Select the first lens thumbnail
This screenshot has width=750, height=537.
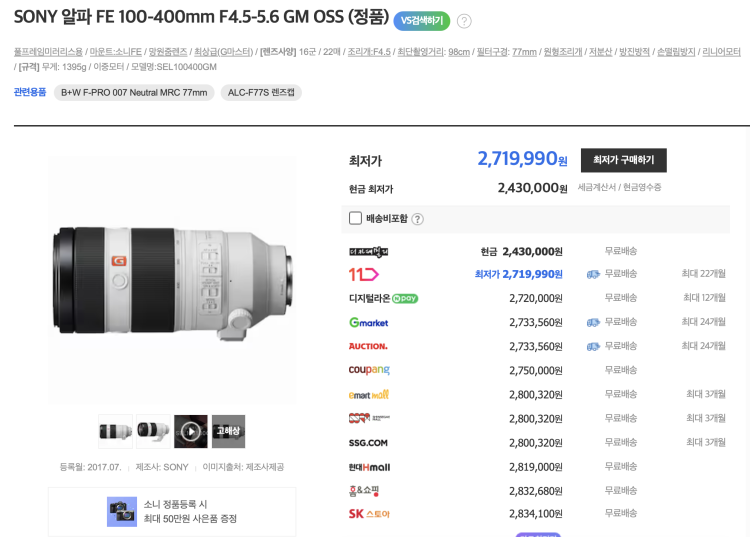(115, 431)
